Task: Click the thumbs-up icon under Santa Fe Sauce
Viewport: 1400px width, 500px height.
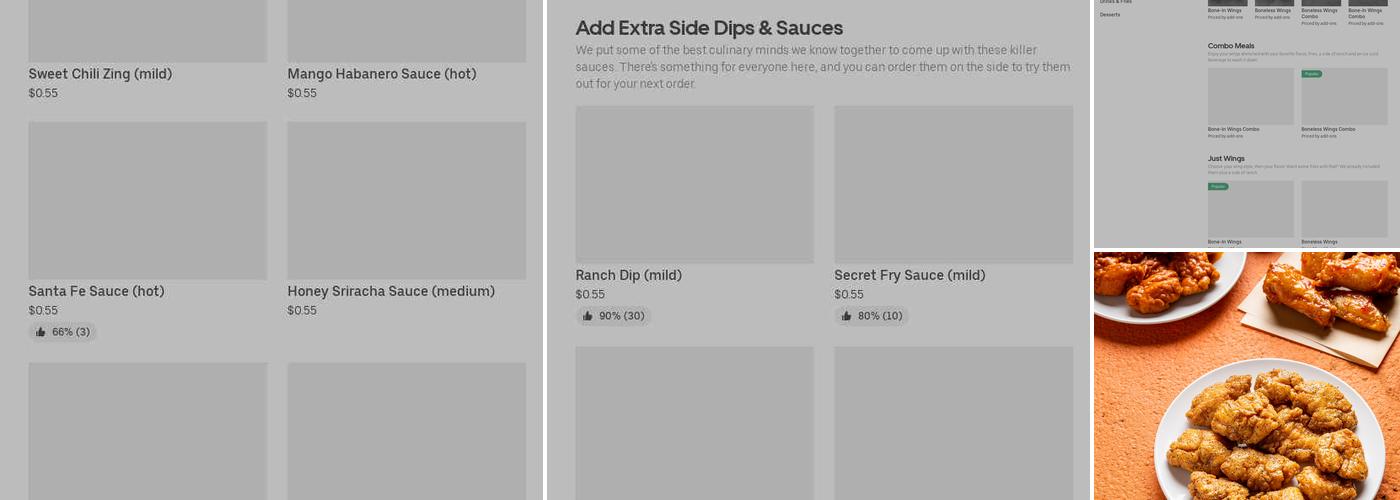Action: click(41, 332)
